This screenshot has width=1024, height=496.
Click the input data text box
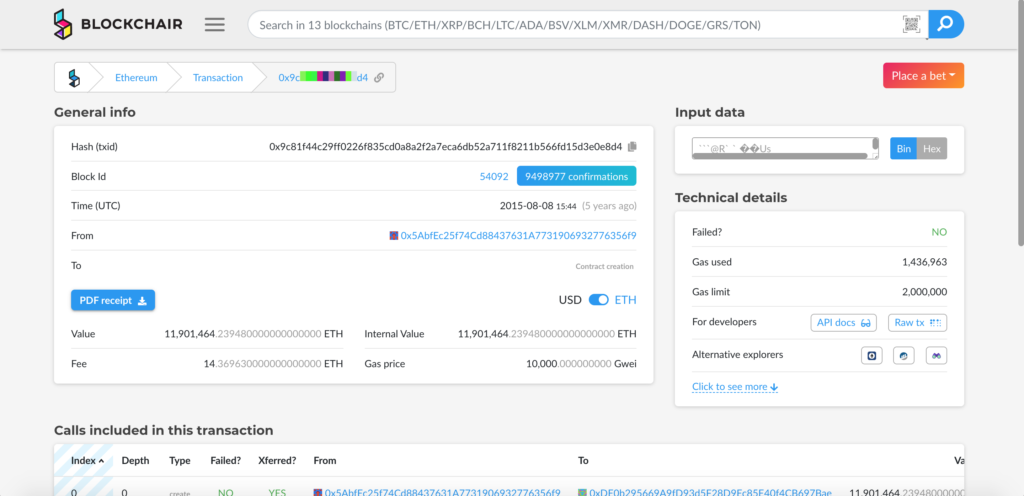[785, 147]
